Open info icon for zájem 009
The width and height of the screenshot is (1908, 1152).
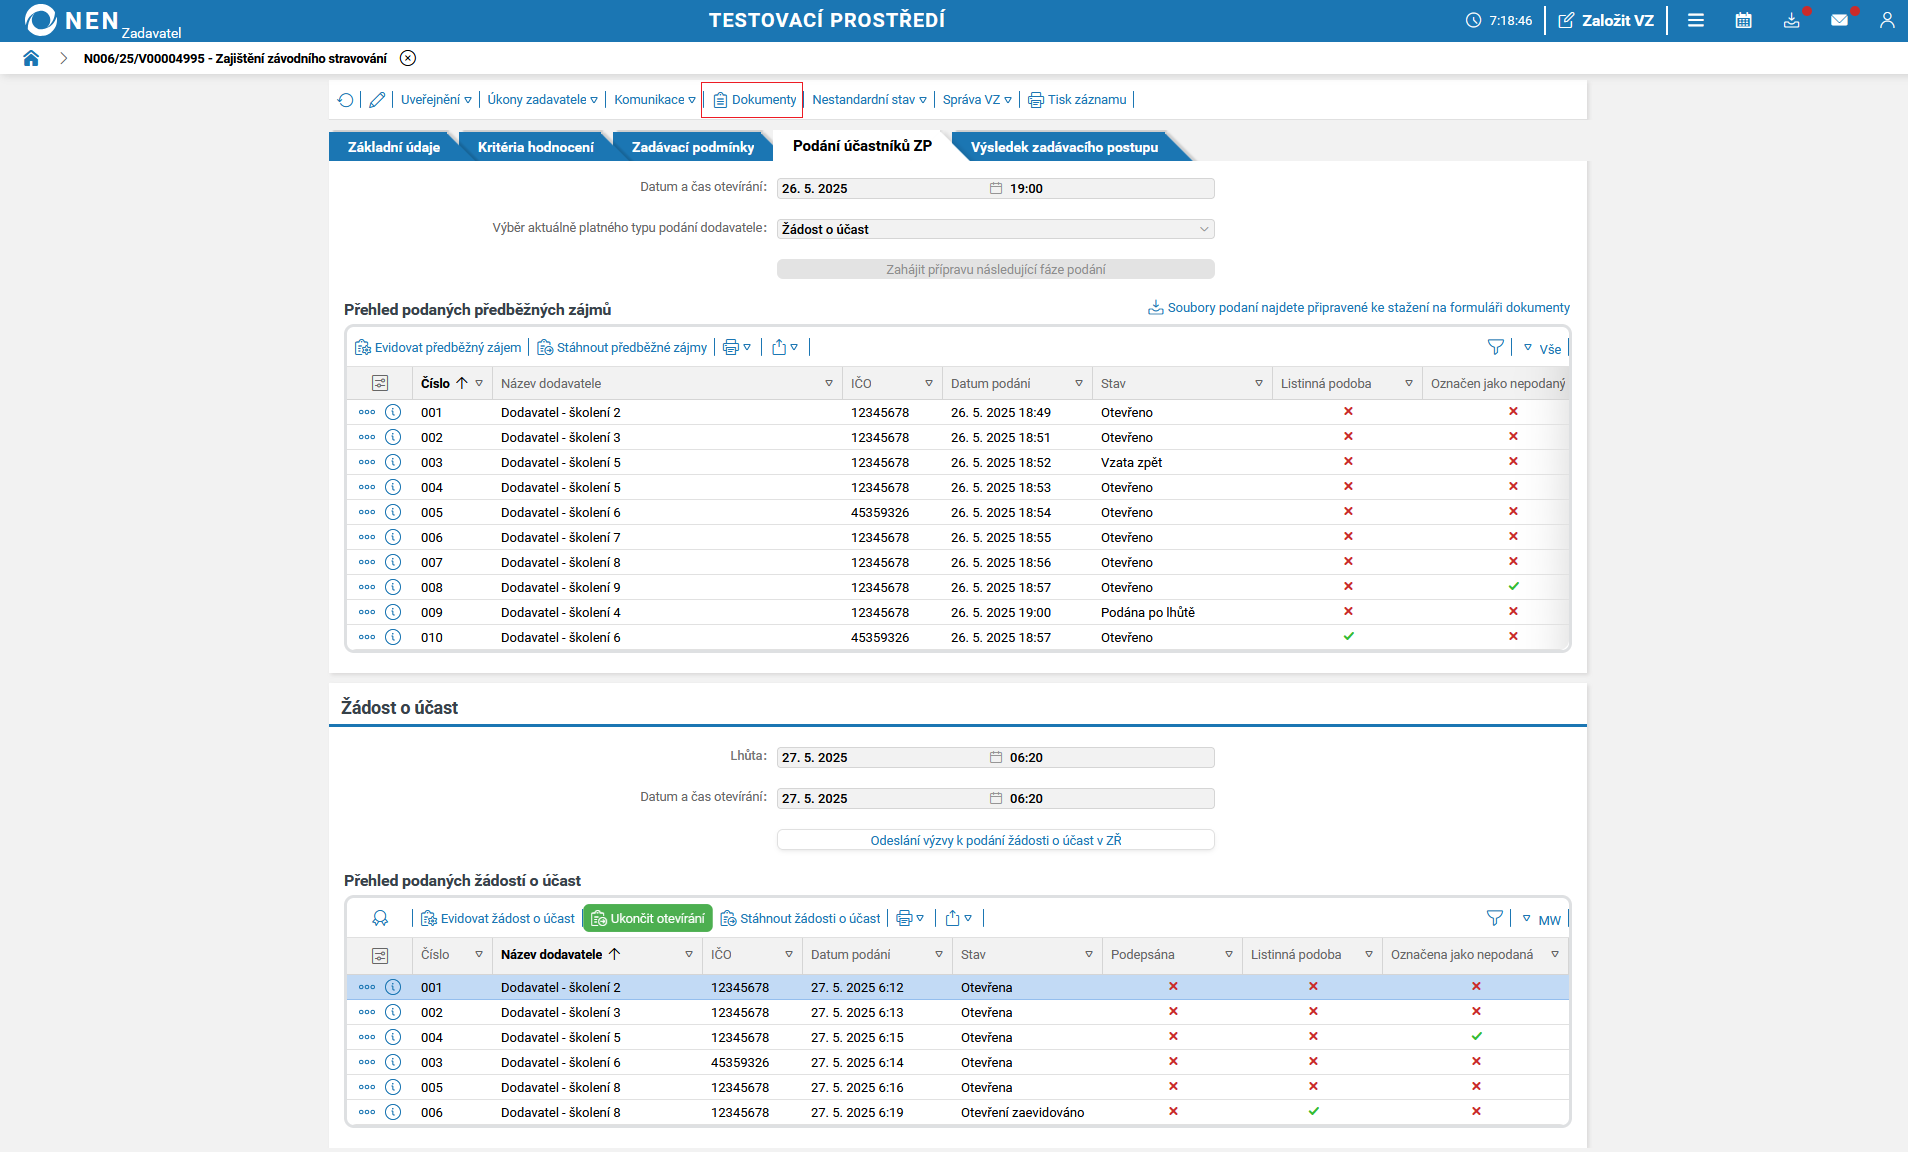point(393,612)
